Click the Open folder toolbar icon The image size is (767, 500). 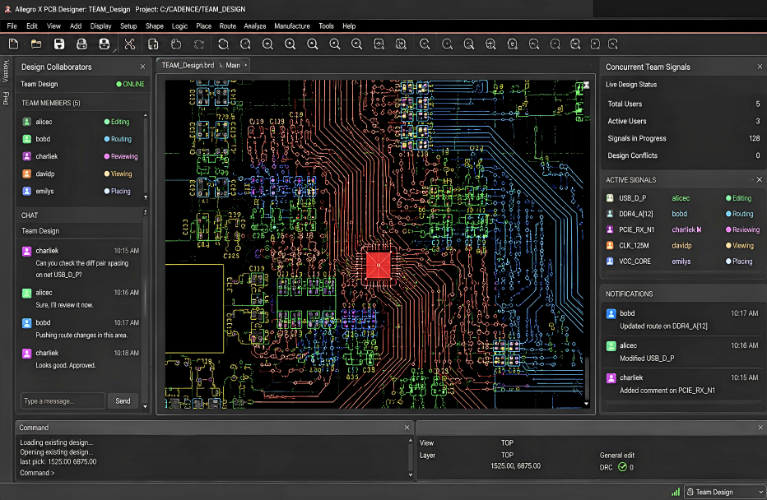point(36,45)
